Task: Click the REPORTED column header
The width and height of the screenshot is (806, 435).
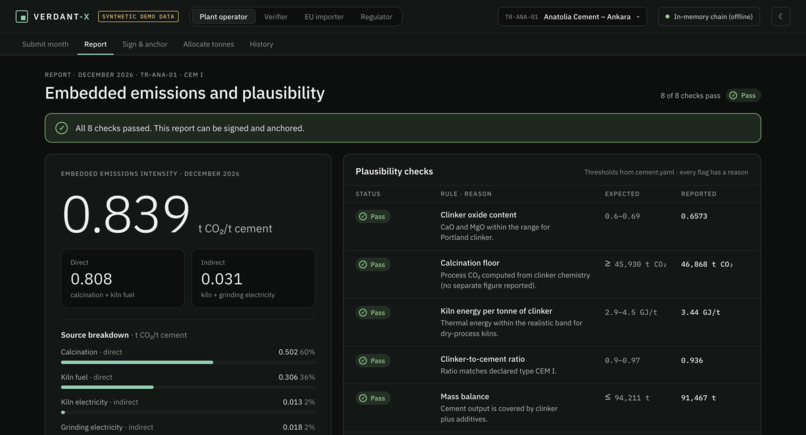Action: [699, 194]
